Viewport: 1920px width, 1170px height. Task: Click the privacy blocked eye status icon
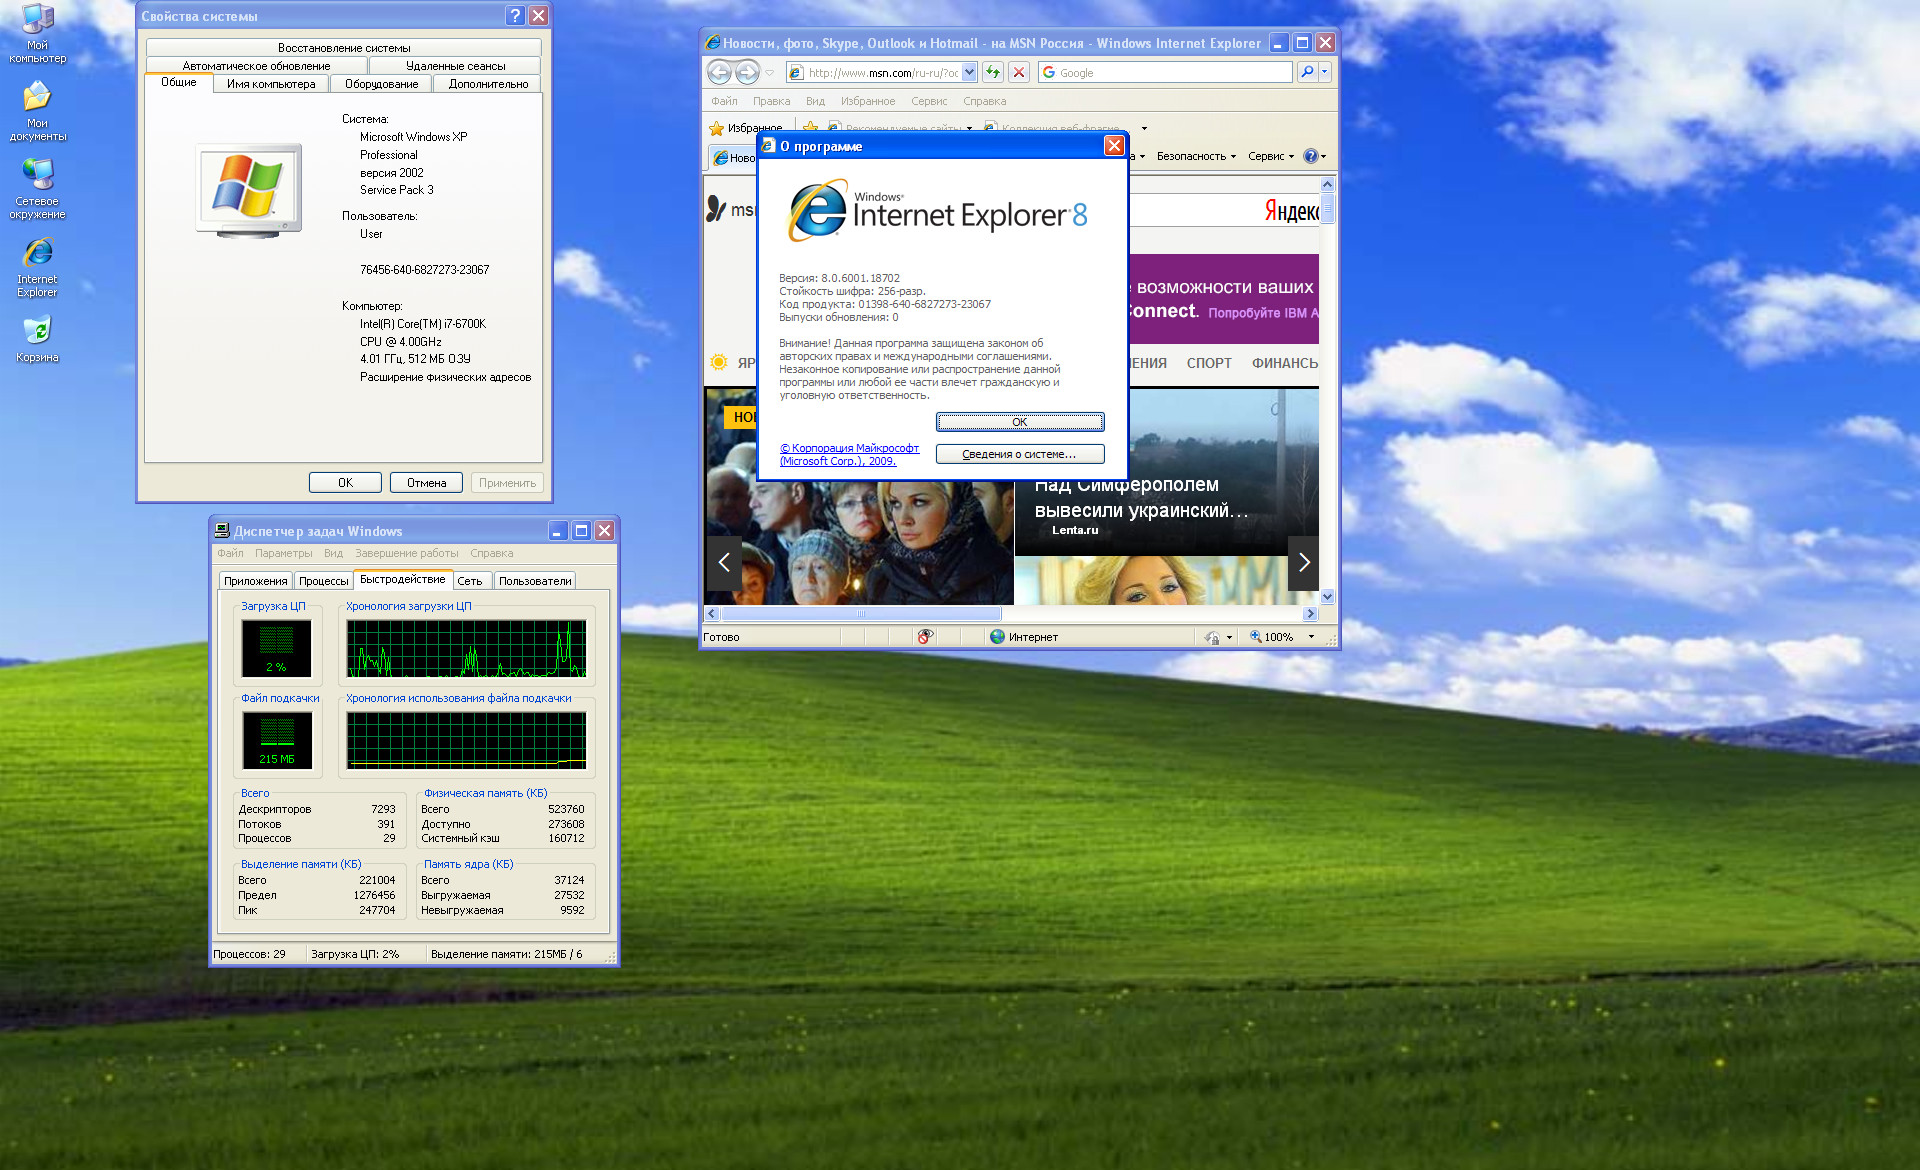(926, 636)
